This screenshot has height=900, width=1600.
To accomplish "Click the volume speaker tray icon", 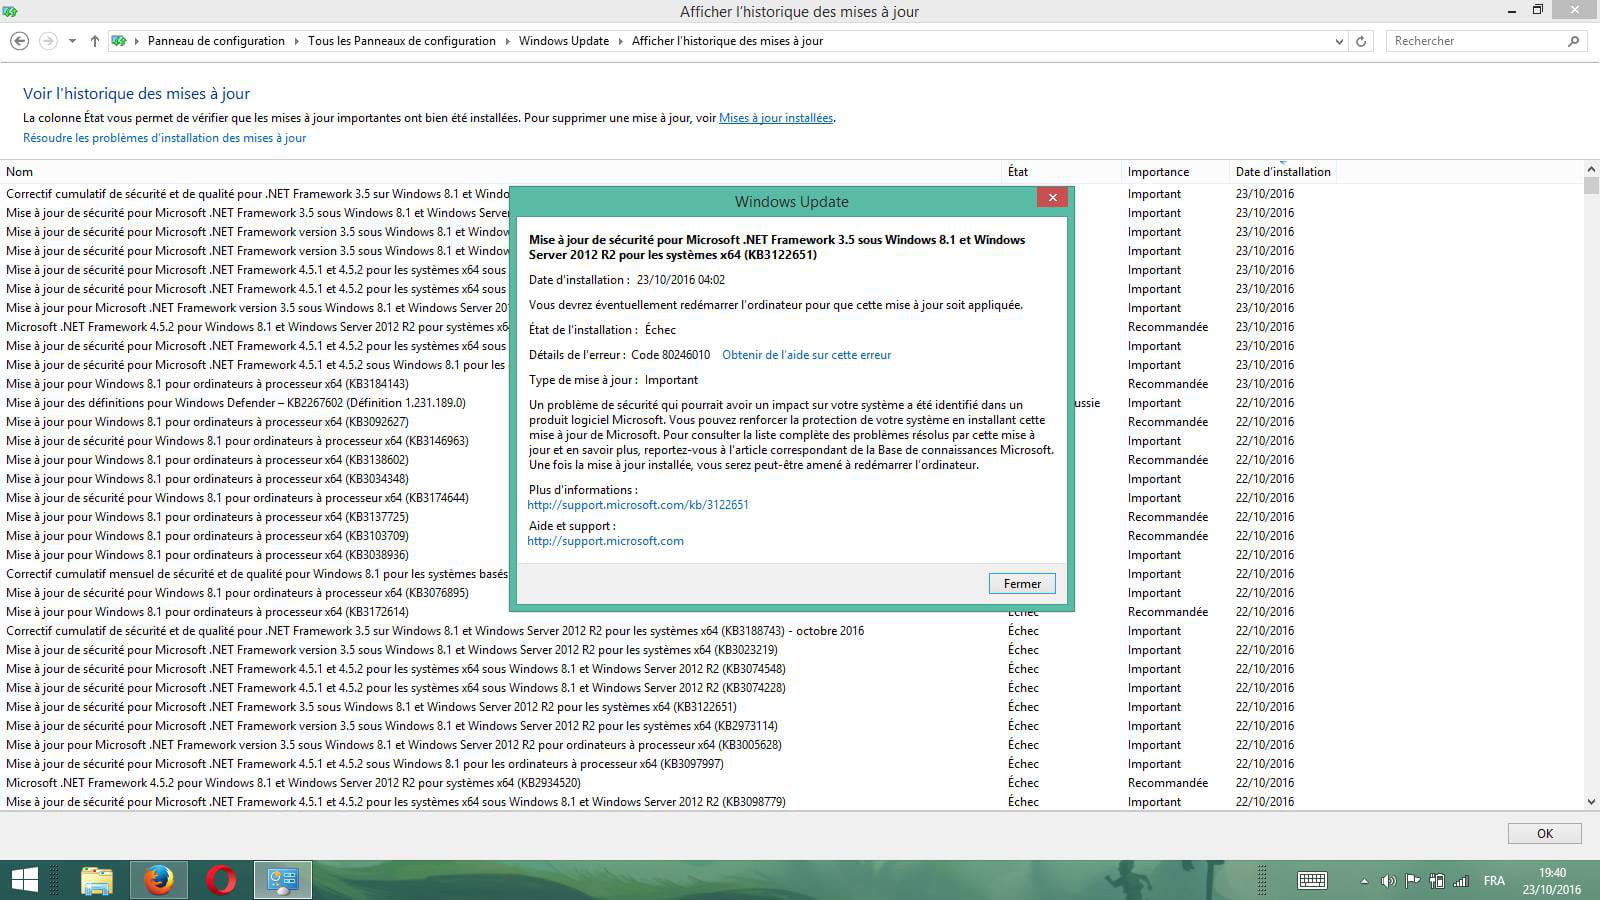I will [1388, 881].
